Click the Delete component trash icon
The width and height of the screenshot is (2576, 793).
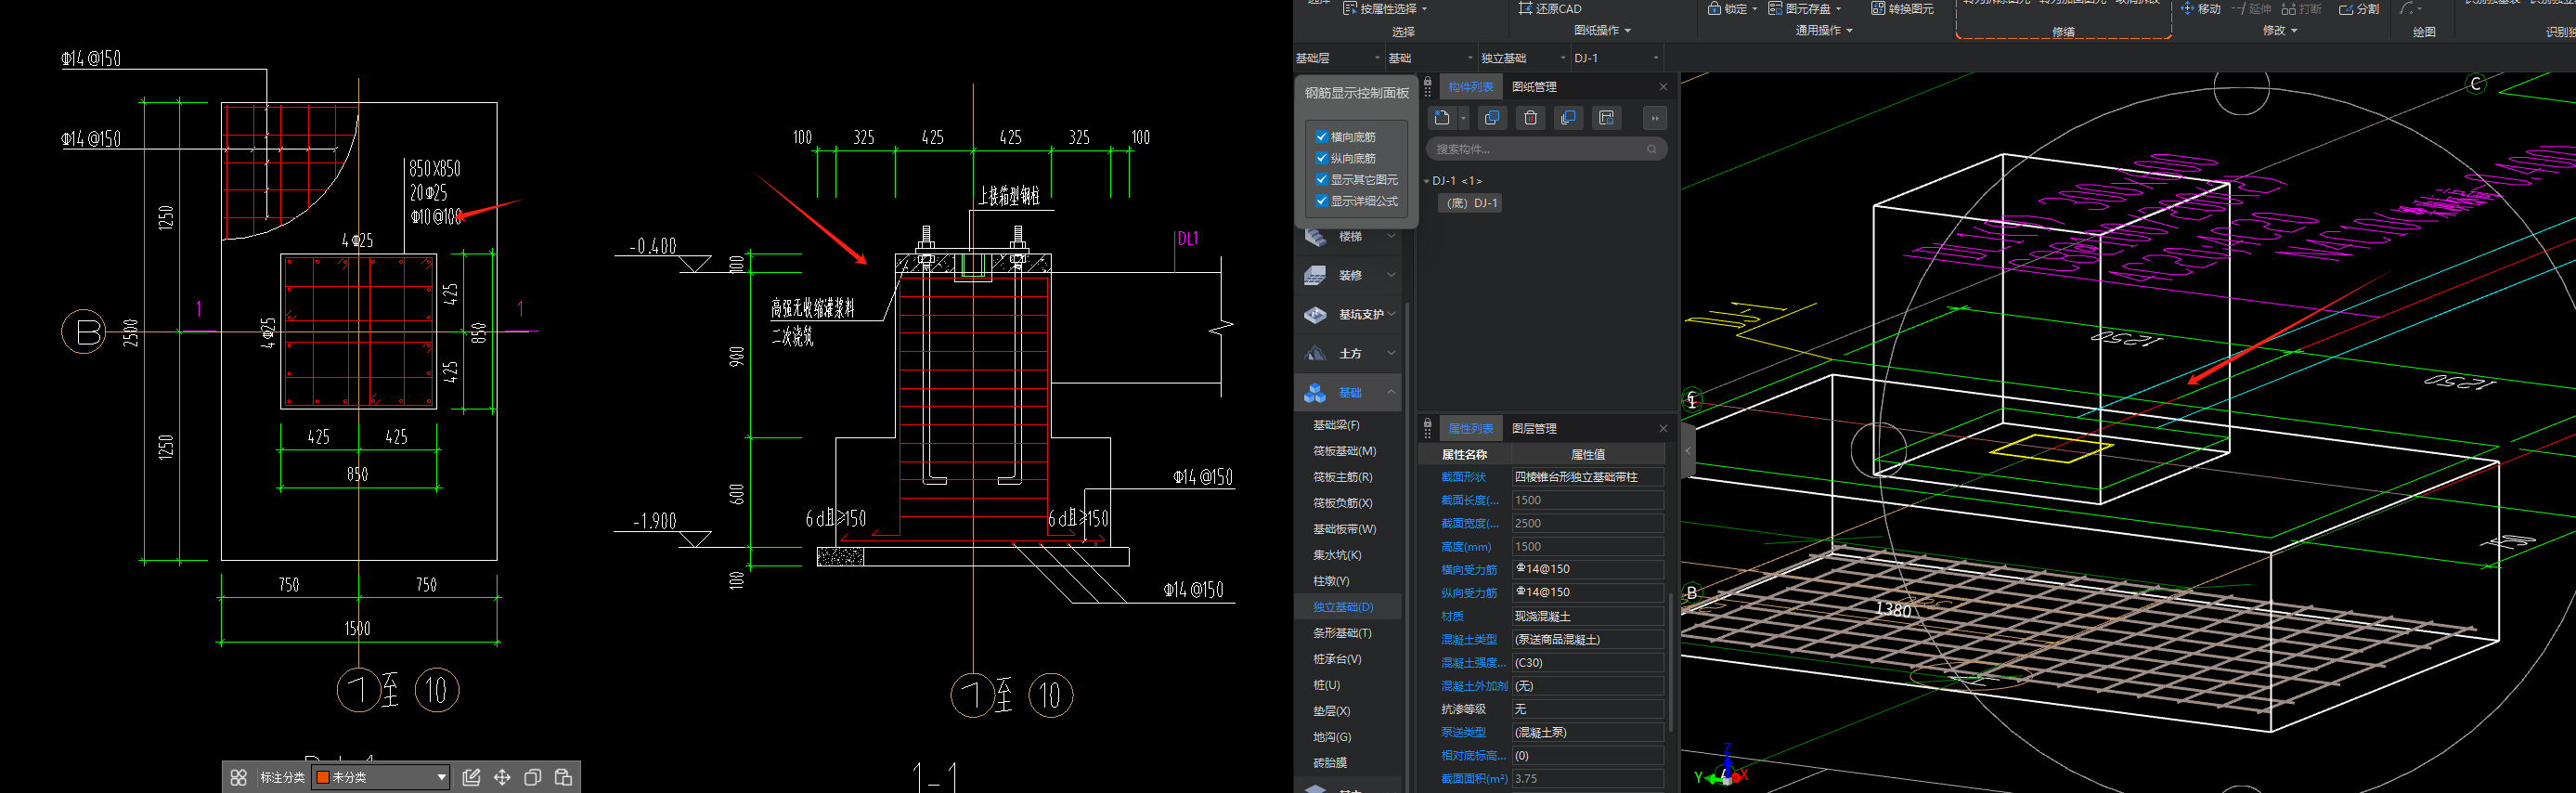tap(1530, 118)
